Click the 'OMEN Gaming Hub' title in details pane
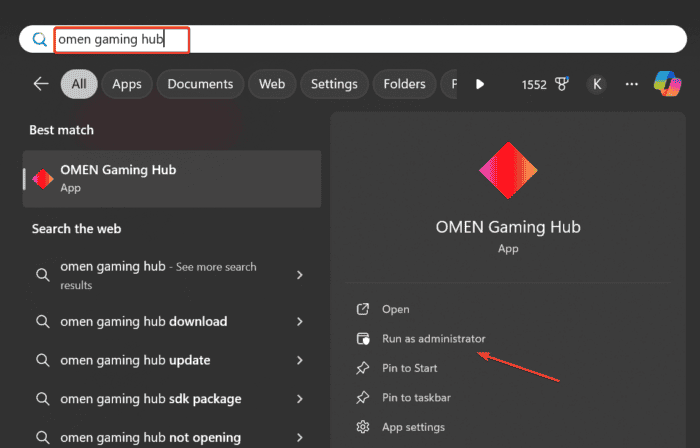 [508, 227]
